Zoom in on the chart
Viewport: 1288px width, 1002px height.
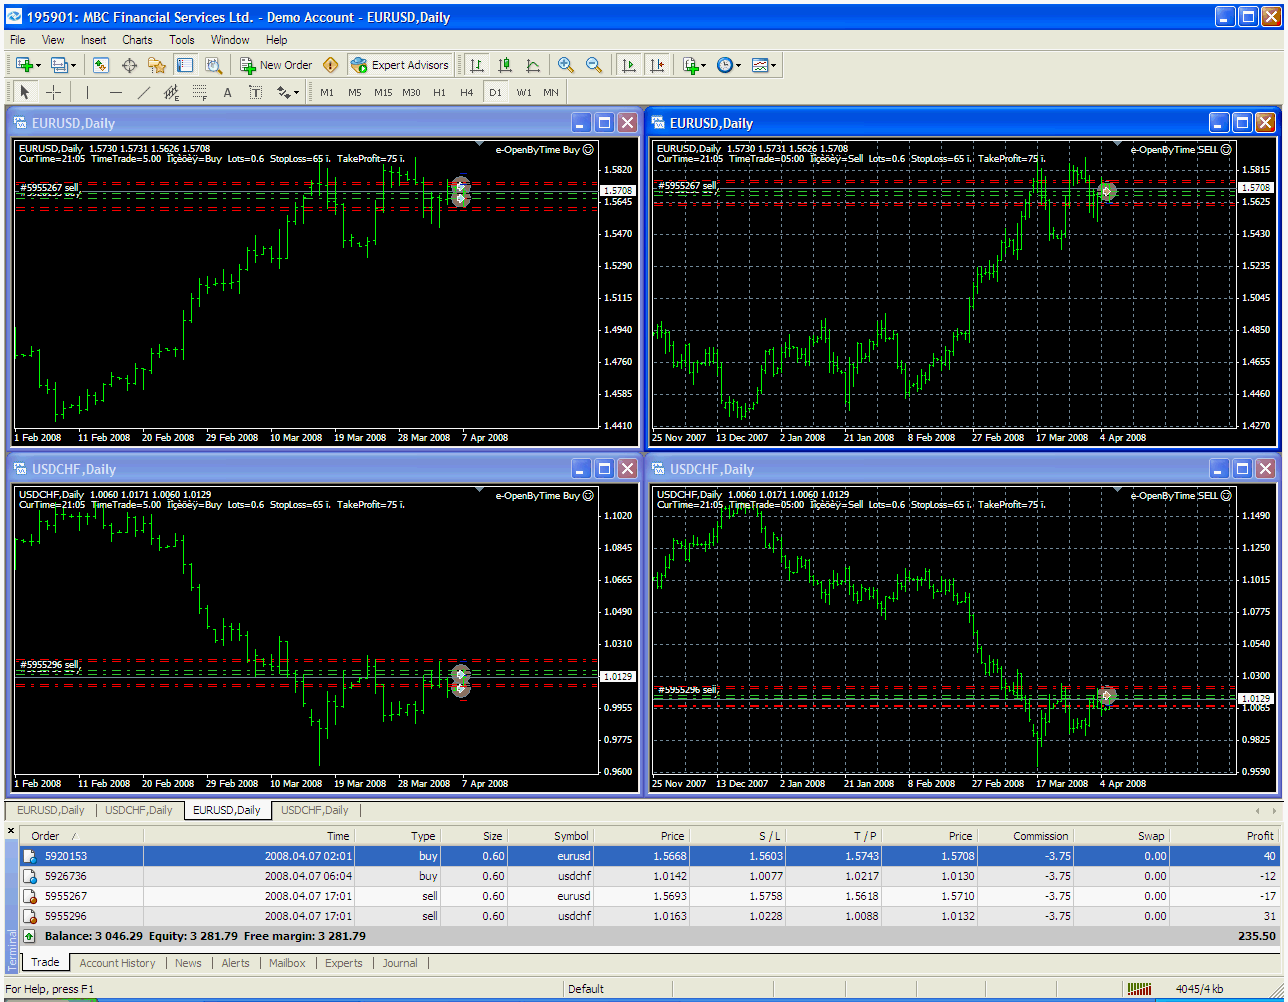(566, 65)
